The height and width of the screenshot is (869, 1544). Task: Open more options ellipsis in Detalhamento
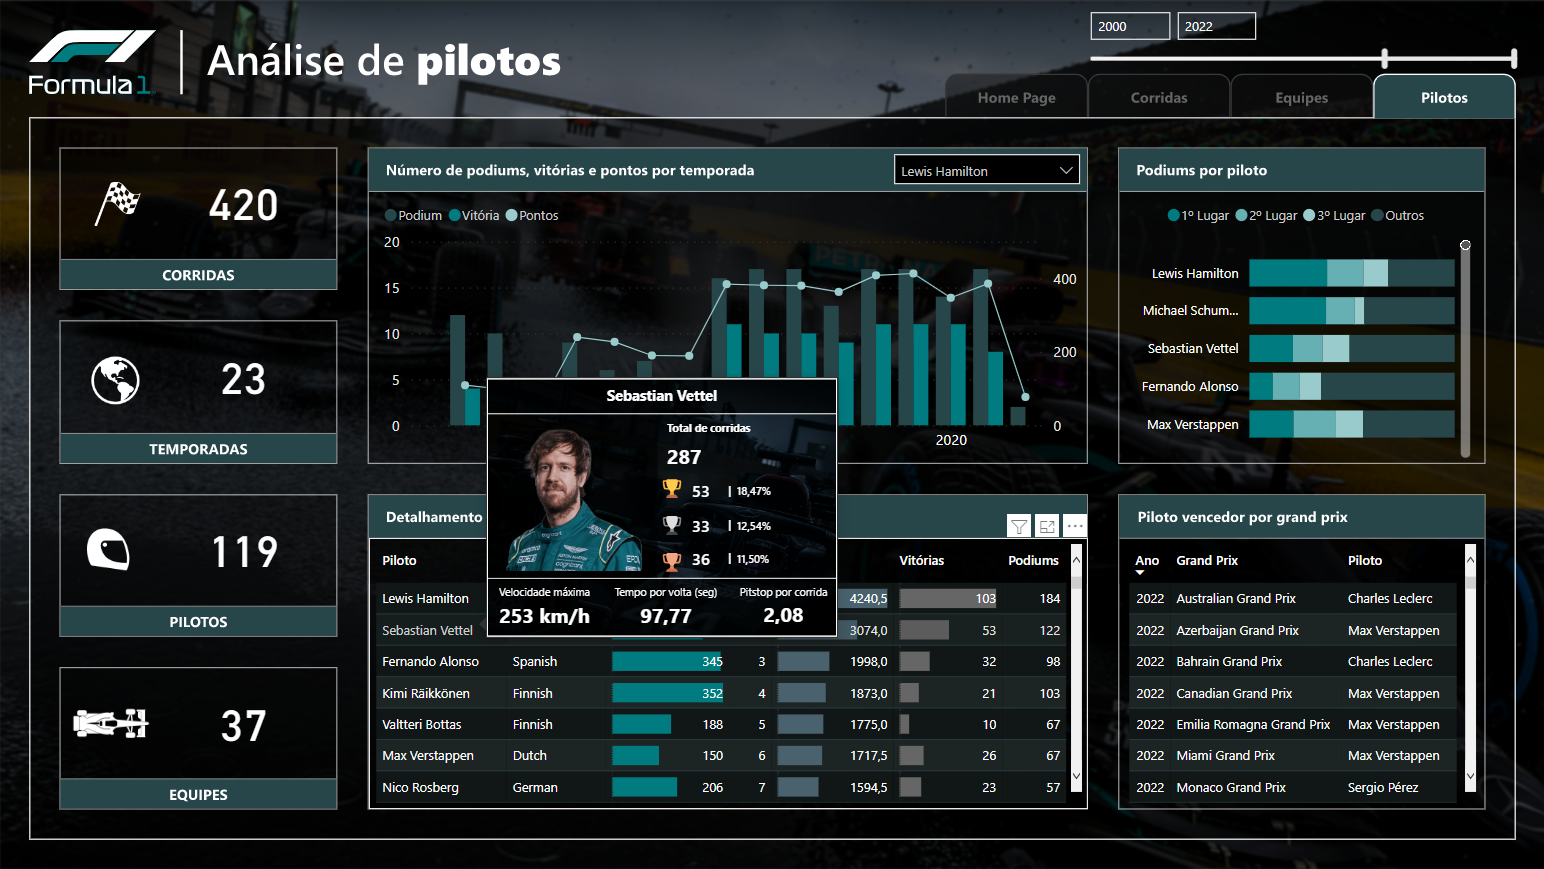coord(1075,526)
